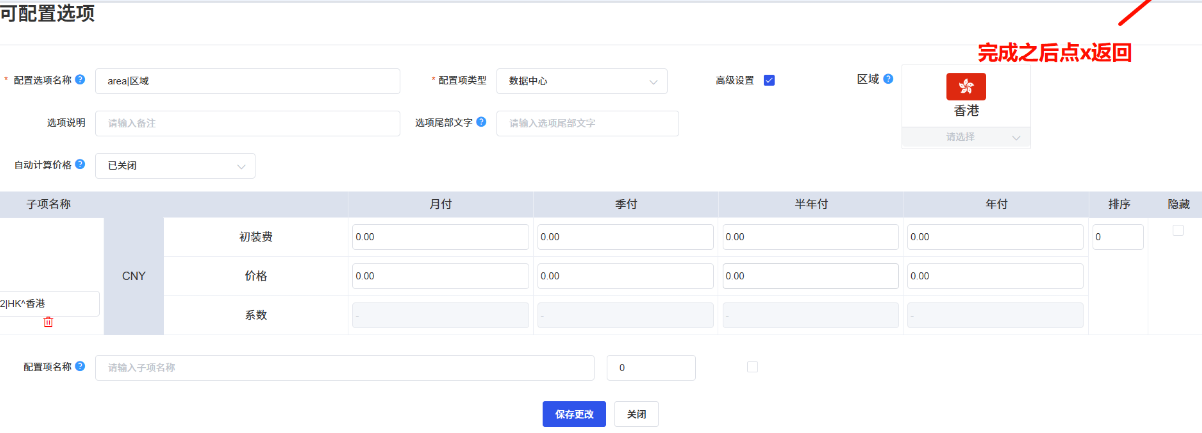Click the 可配置选项 page title

coord(49,14)
